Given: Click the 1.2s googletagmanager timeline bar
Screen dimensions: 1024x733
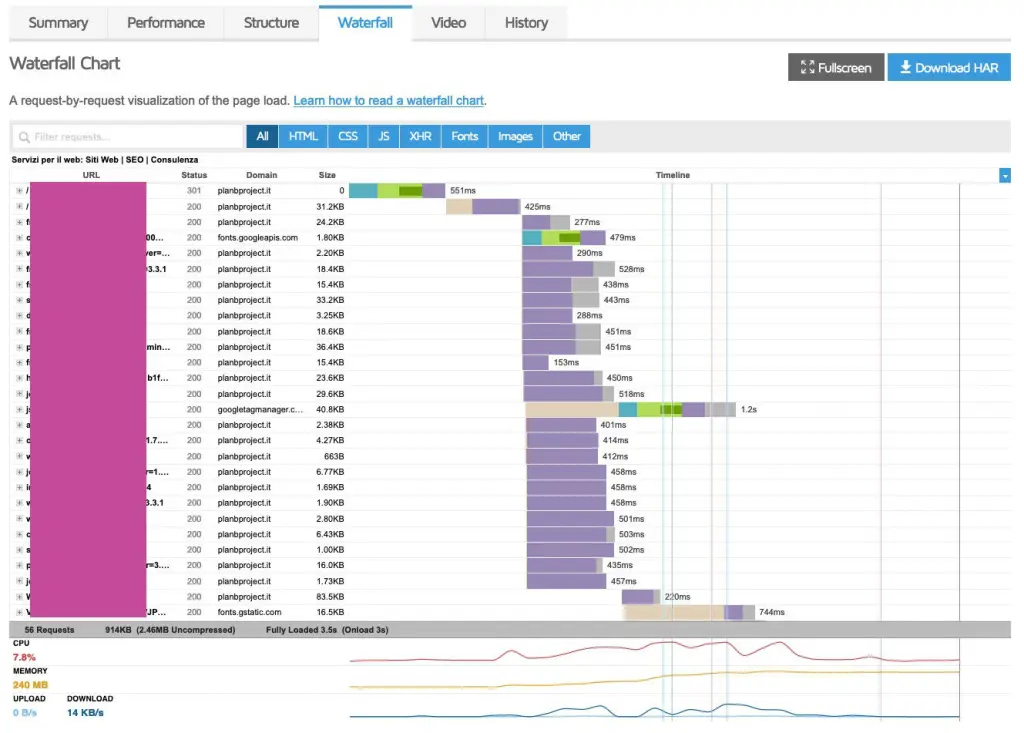Looking at the screenshot, I should pos(630,410).
